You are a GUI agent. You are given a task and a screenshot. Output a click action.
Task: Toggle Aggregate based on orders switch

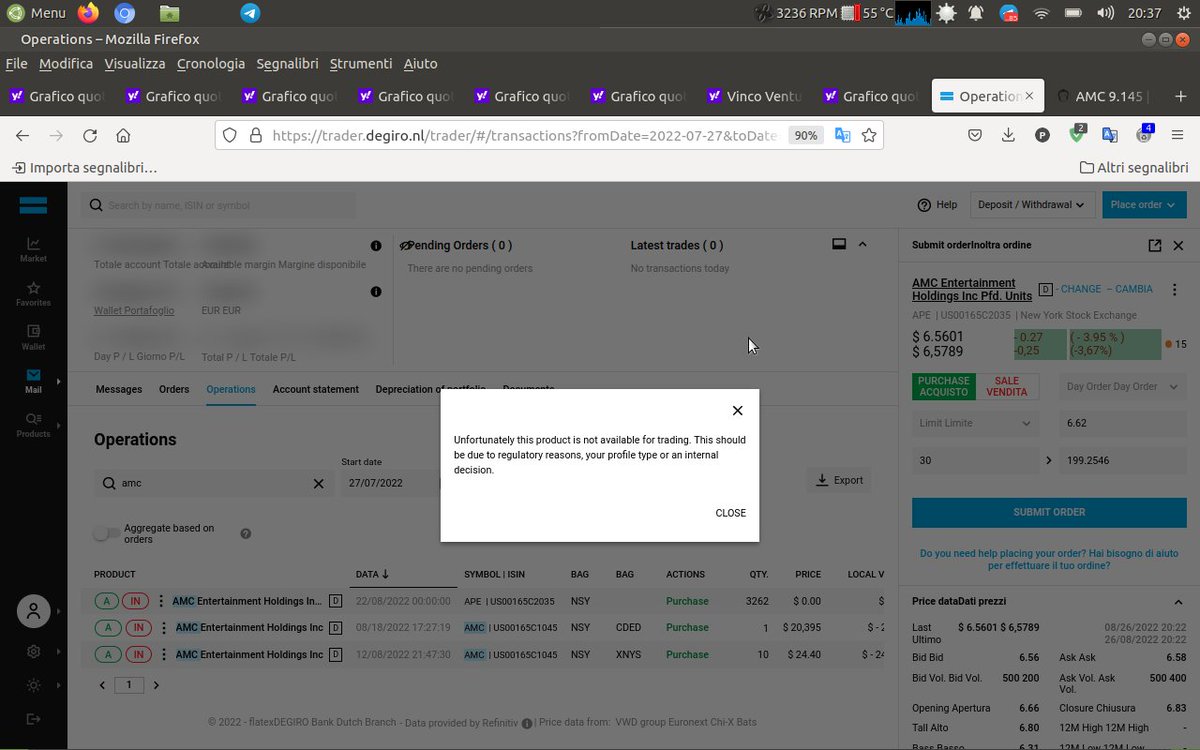click(x=106, y=533)
